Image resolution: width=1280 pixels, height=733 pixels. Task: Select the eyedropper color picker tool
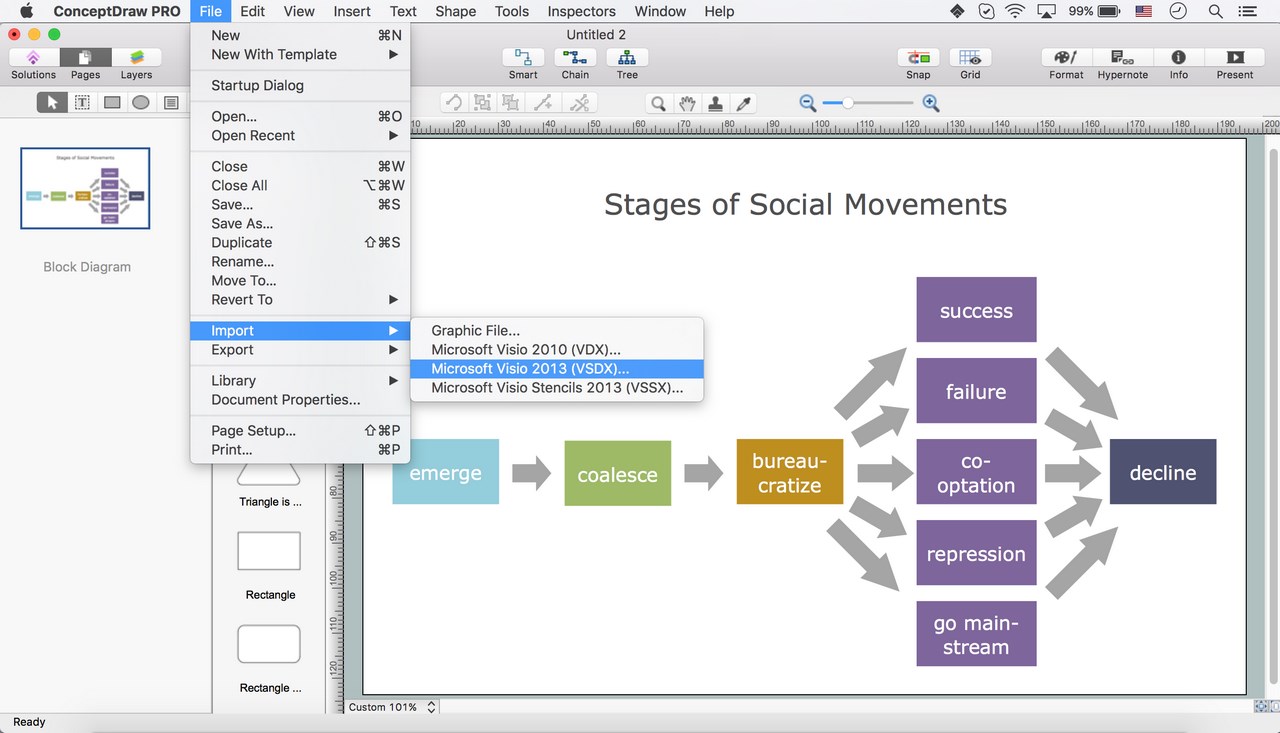[744, 102]
